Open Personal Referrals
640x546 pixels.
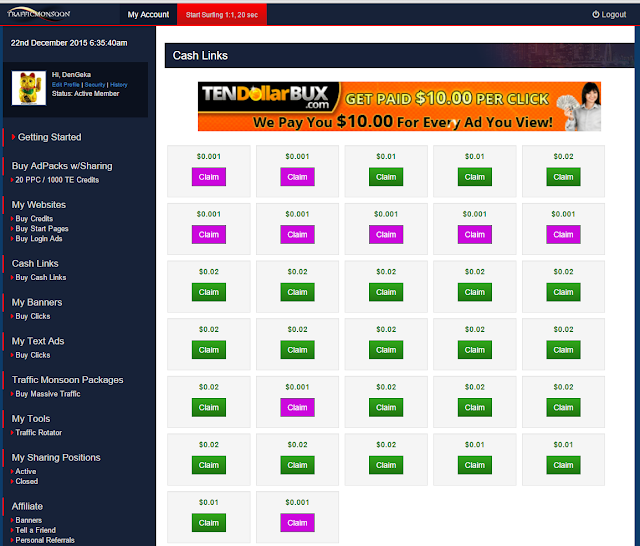coord(45,540)
